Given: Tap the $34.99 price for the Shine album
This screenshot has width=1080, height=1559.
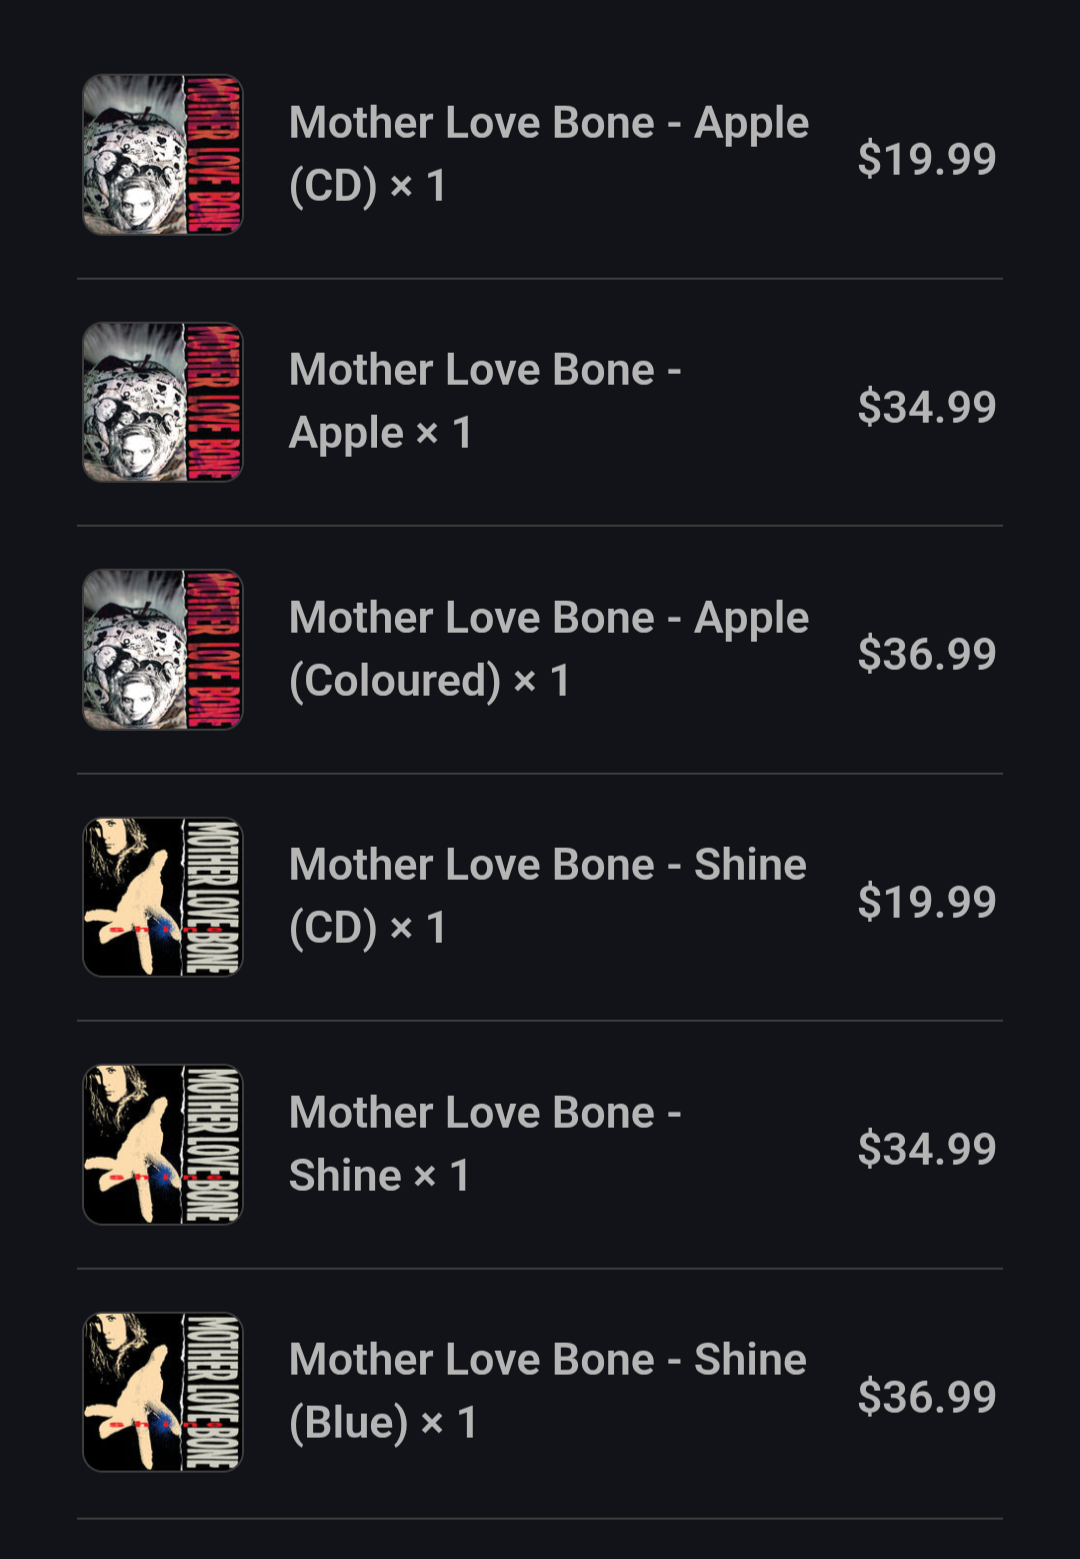Looking at the screenshot, I should (927, 1149).
